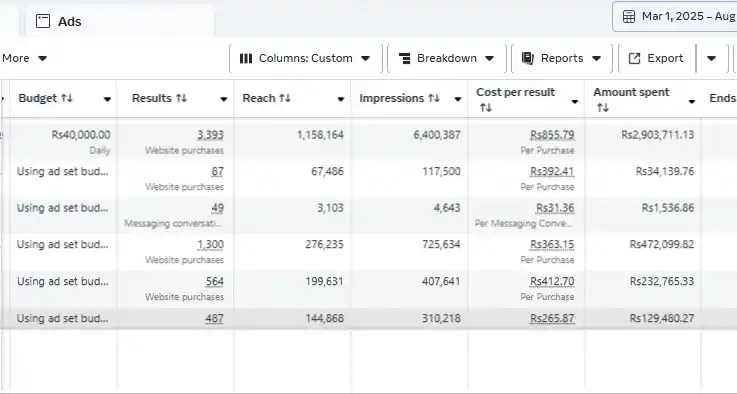Open the Impressions column options arrow
The height and width of the screenshot is (394, 737).
pyautogui.click(x=457, y=99)
